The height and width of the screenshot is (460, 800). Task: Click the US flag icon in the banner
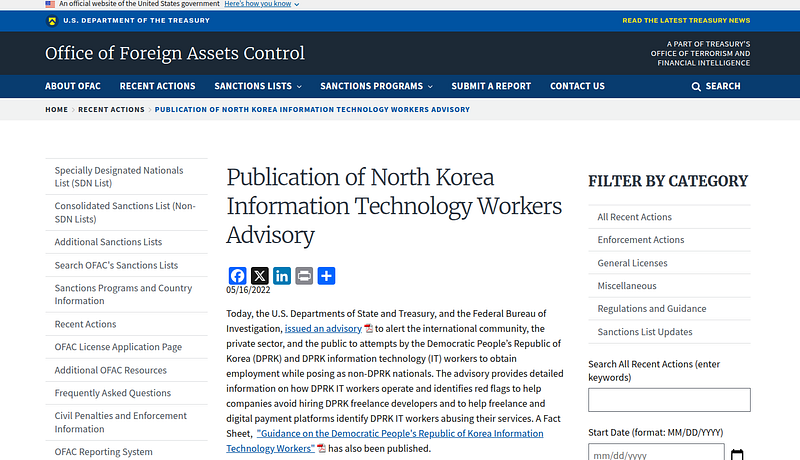pos(50,4)
